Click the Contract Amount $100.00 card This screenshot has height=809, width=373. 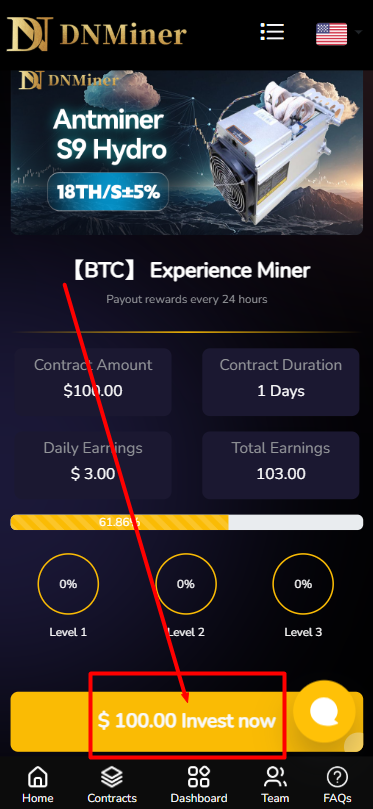tap(93, 382)
